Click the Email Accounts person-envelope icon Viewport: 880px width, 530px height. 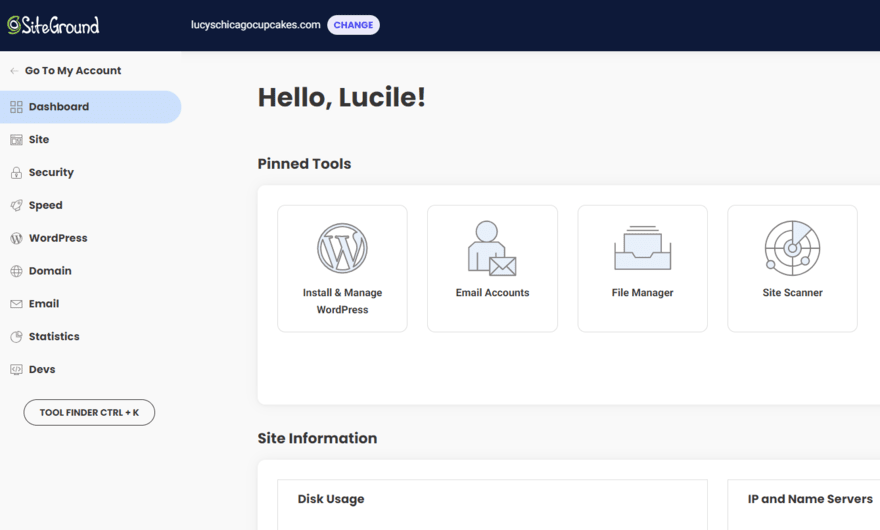(x=492, y=248)
